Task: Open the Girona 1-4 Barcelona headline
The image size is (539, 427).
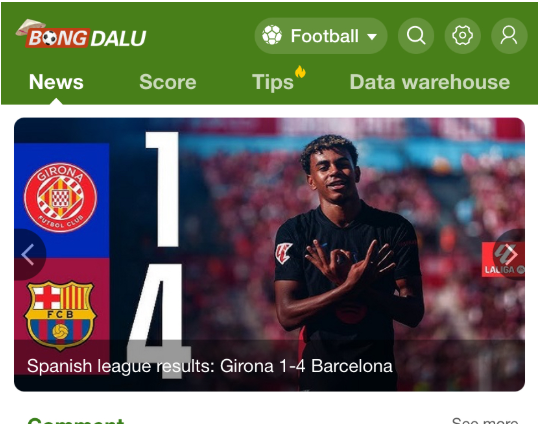Action: tap(210, 366)
